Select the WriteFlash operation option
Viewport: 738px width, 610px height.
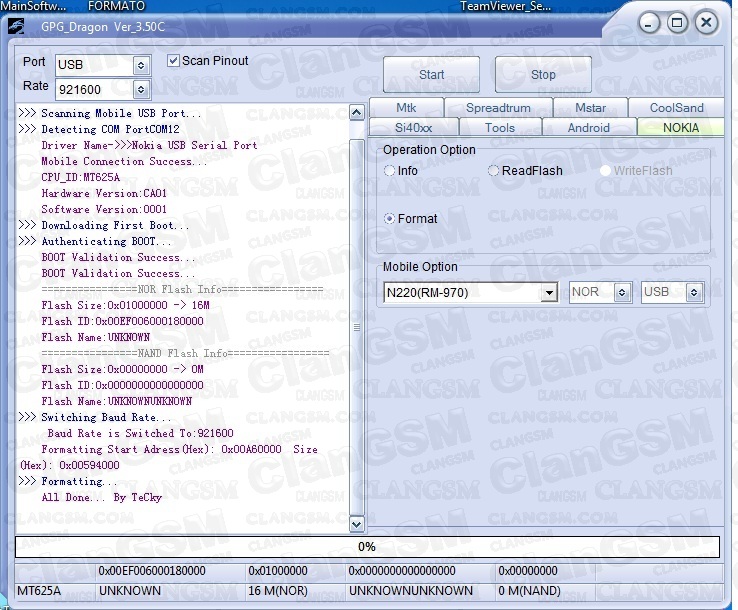pos(605,171)
